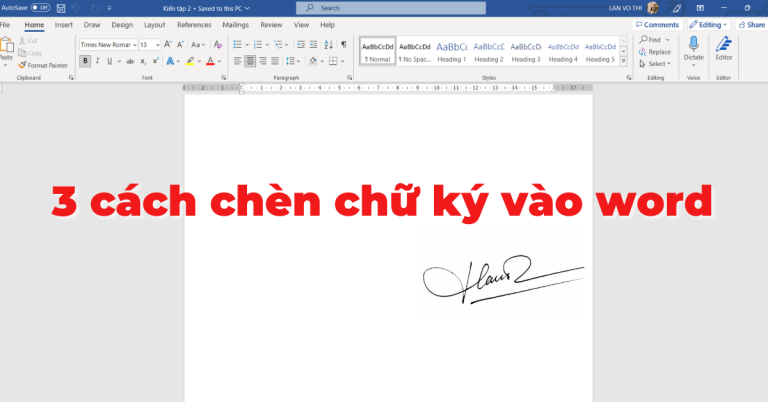768x402 pixels.
Task: Click the Copy command
Action: (30, 53)
